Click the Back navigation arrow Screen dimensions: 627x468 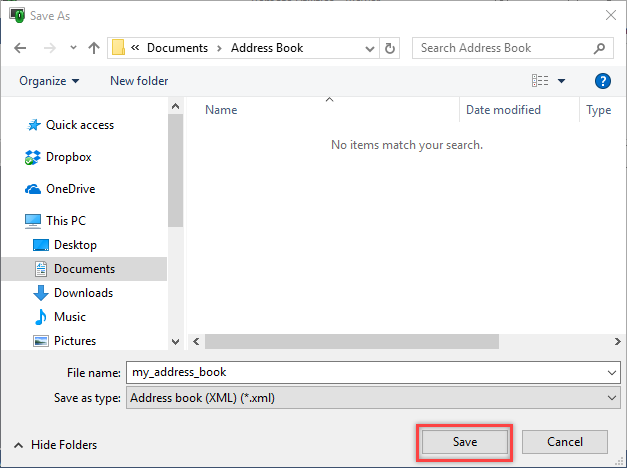21,48
